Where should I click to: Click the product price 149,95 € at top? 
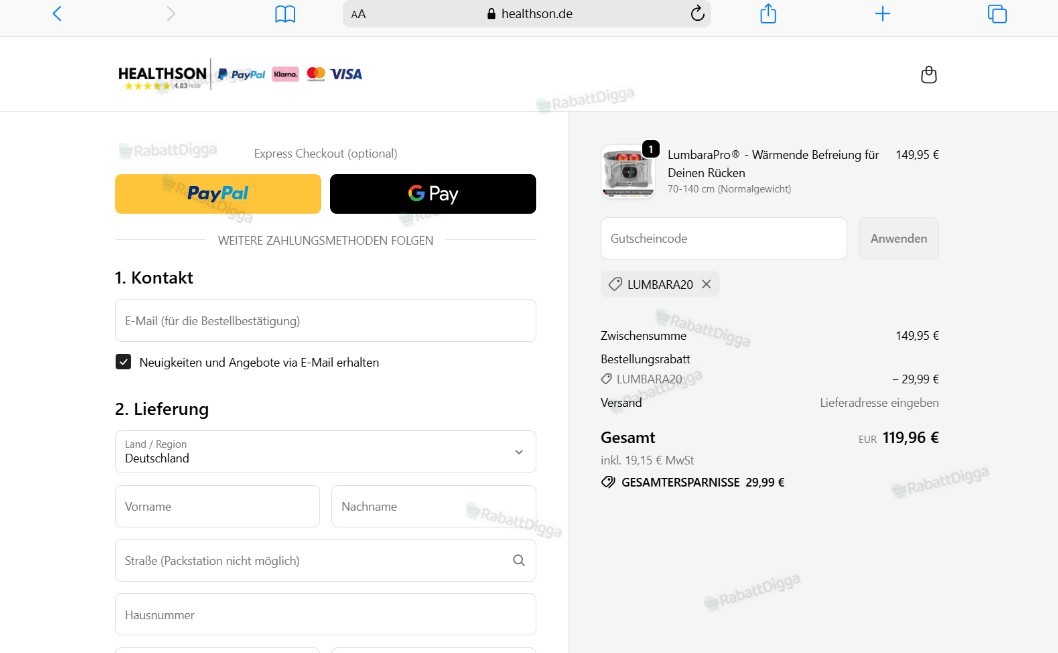coord(917,154)
